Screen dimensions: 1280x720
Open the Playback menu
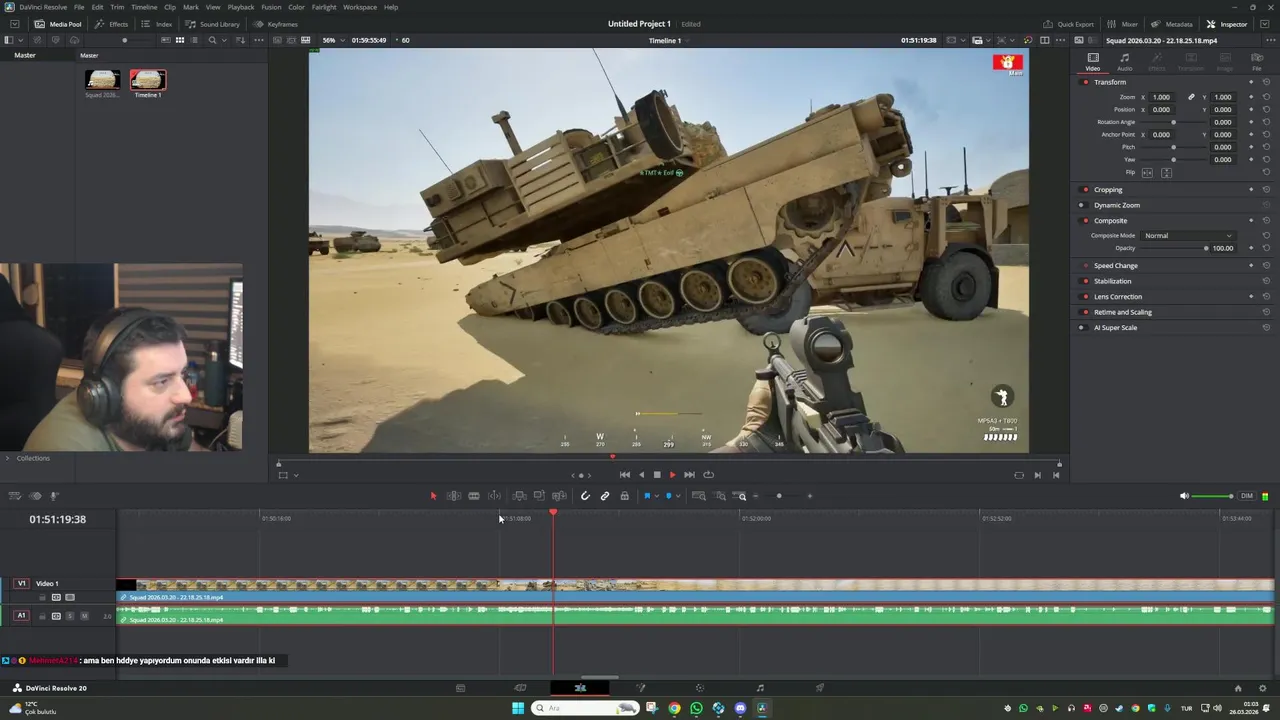(x=241, y=7)
